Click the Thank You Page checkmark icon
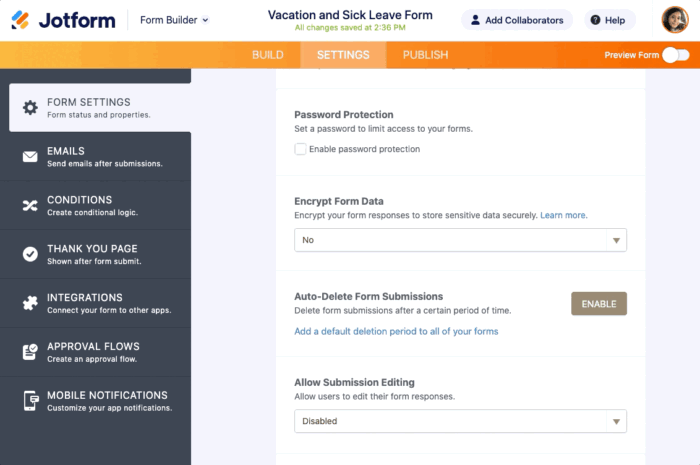This screenshot has width=700, height=465. [x=30, y=254]
